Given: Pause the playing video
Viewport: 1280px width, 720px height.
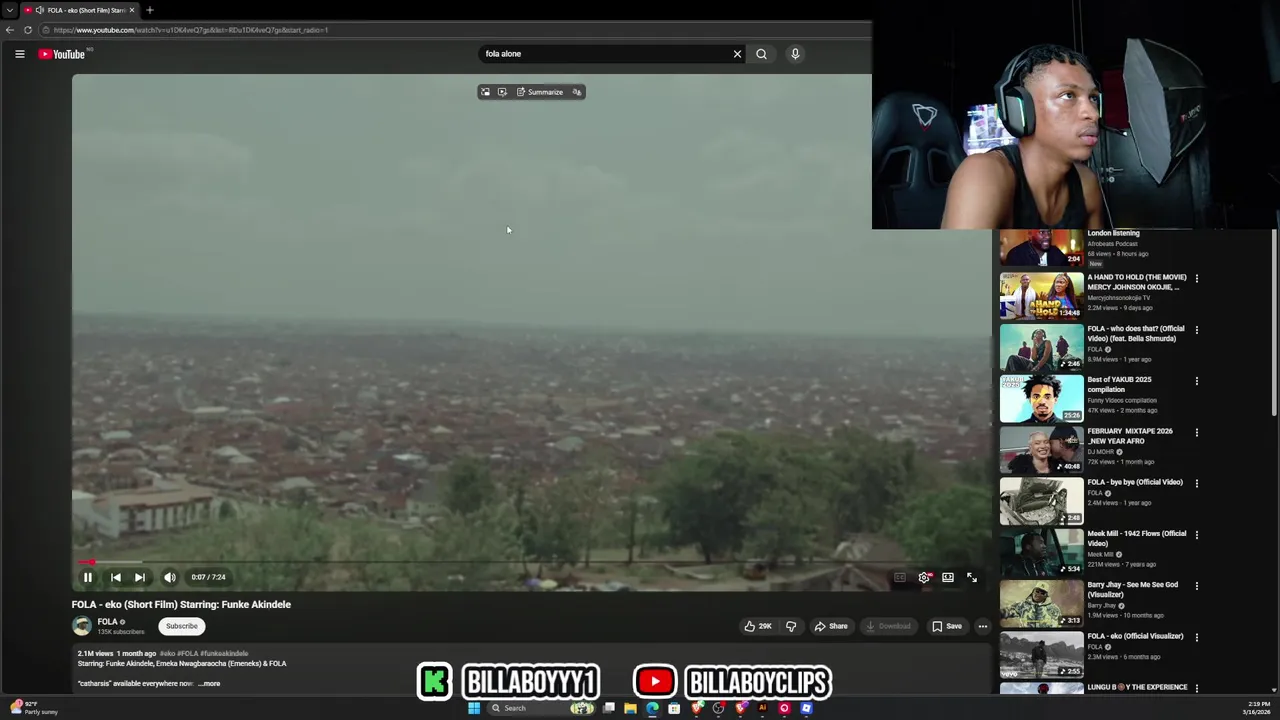Looking at the screenshot, I should point(88,577).
